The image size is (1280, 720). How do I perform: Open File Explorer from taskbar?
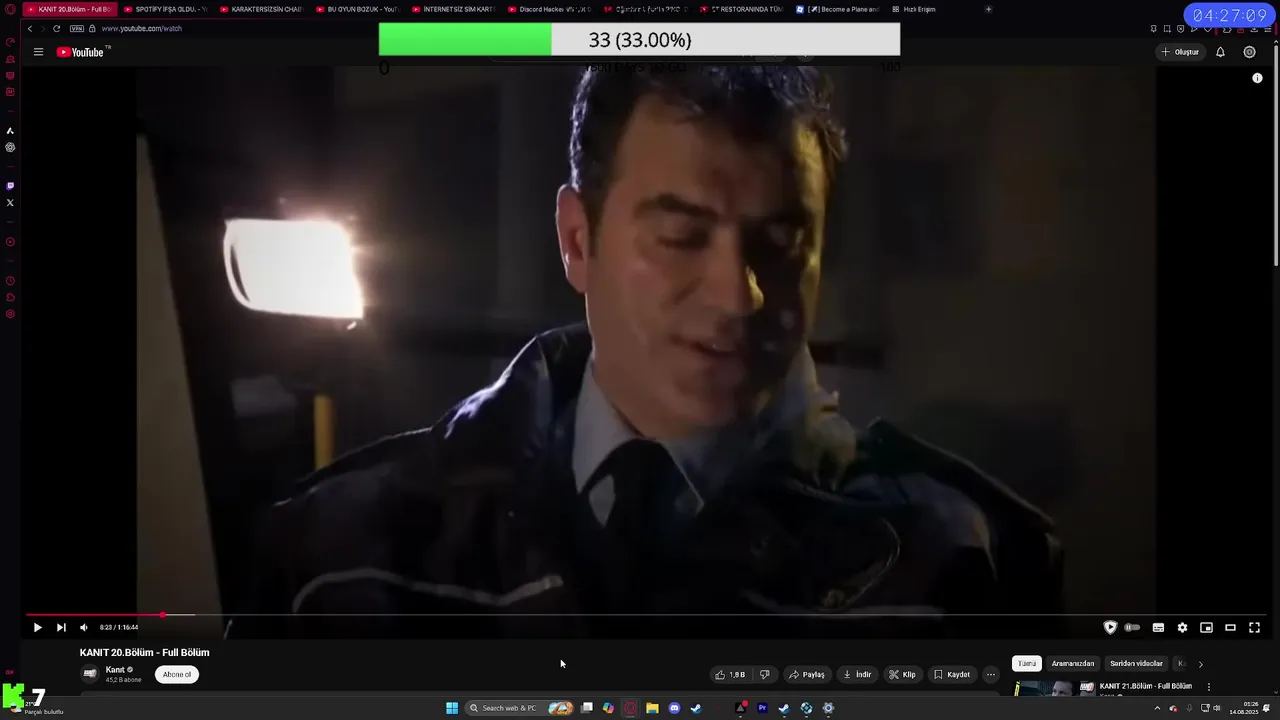pos(652,708)
